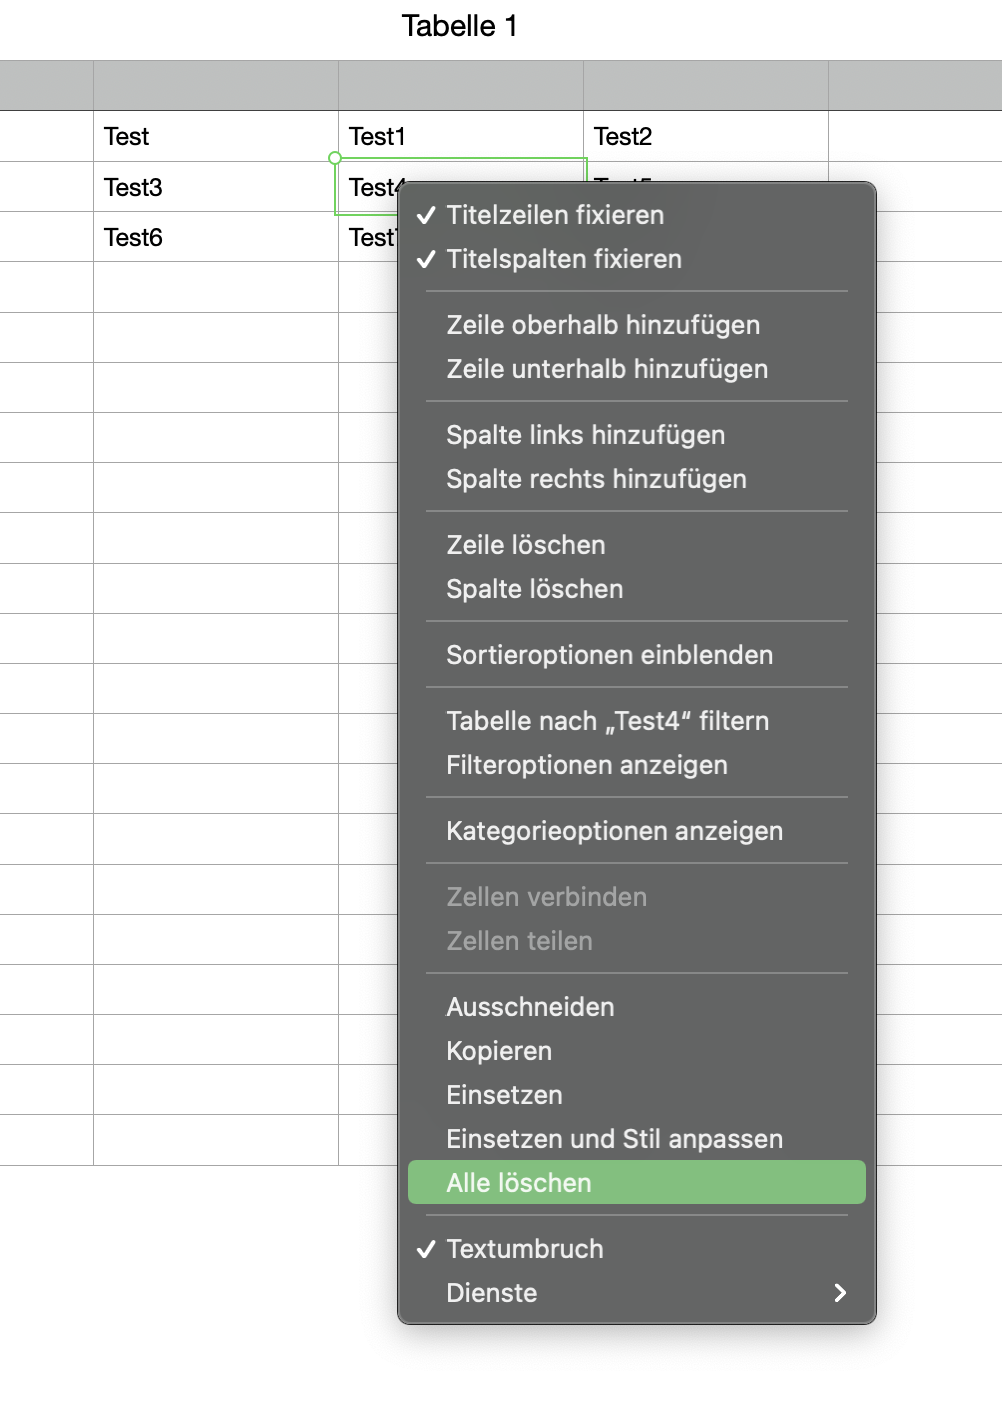This screenshot has height=1422, width=1002.
Task: Toggle the Textumbruch checked option
Action: pos(525,1249)
